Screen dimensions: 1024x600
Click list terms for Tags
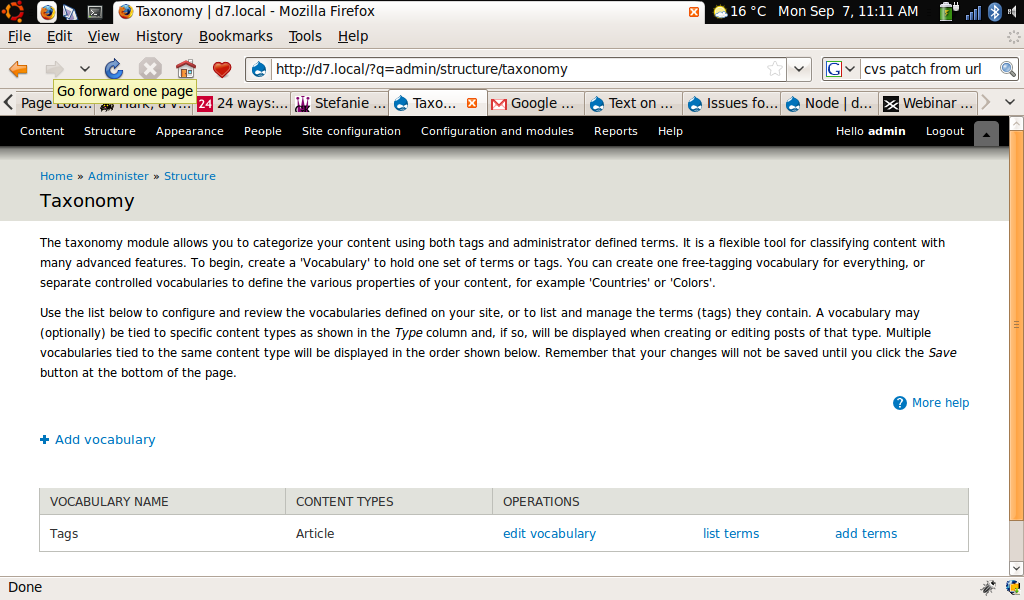pyautogui.click(x=731, y=533)
